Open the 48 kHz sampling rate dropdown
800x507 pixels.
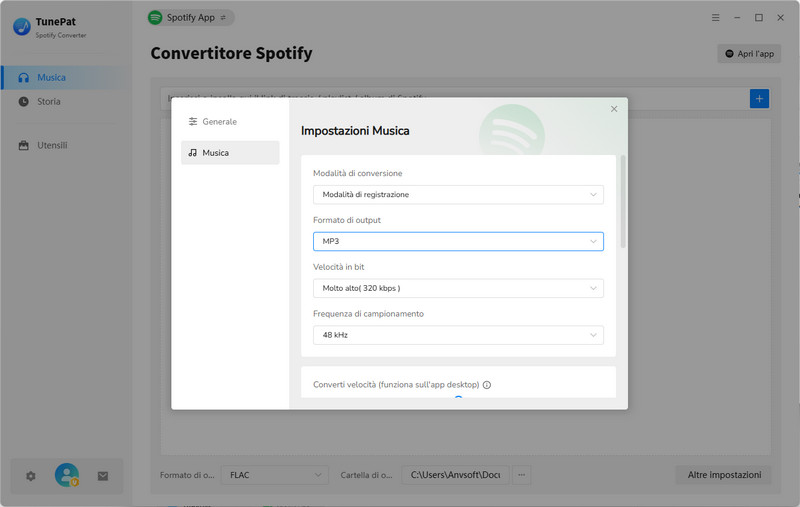pyautogui.click(x=457, y=335)
